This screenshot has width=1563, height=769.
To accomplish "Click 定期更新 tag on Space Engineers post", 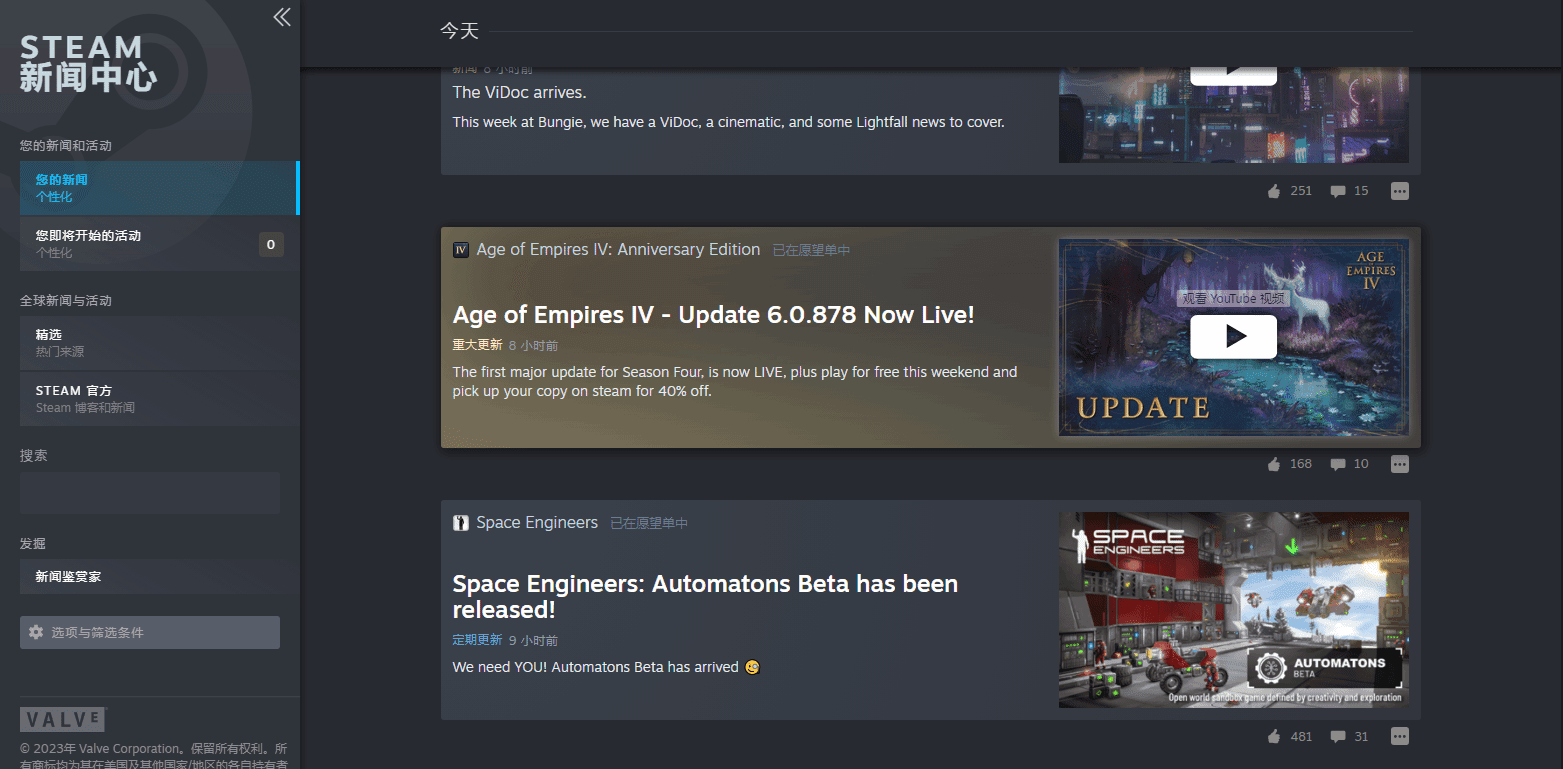I will coord(477,640).
